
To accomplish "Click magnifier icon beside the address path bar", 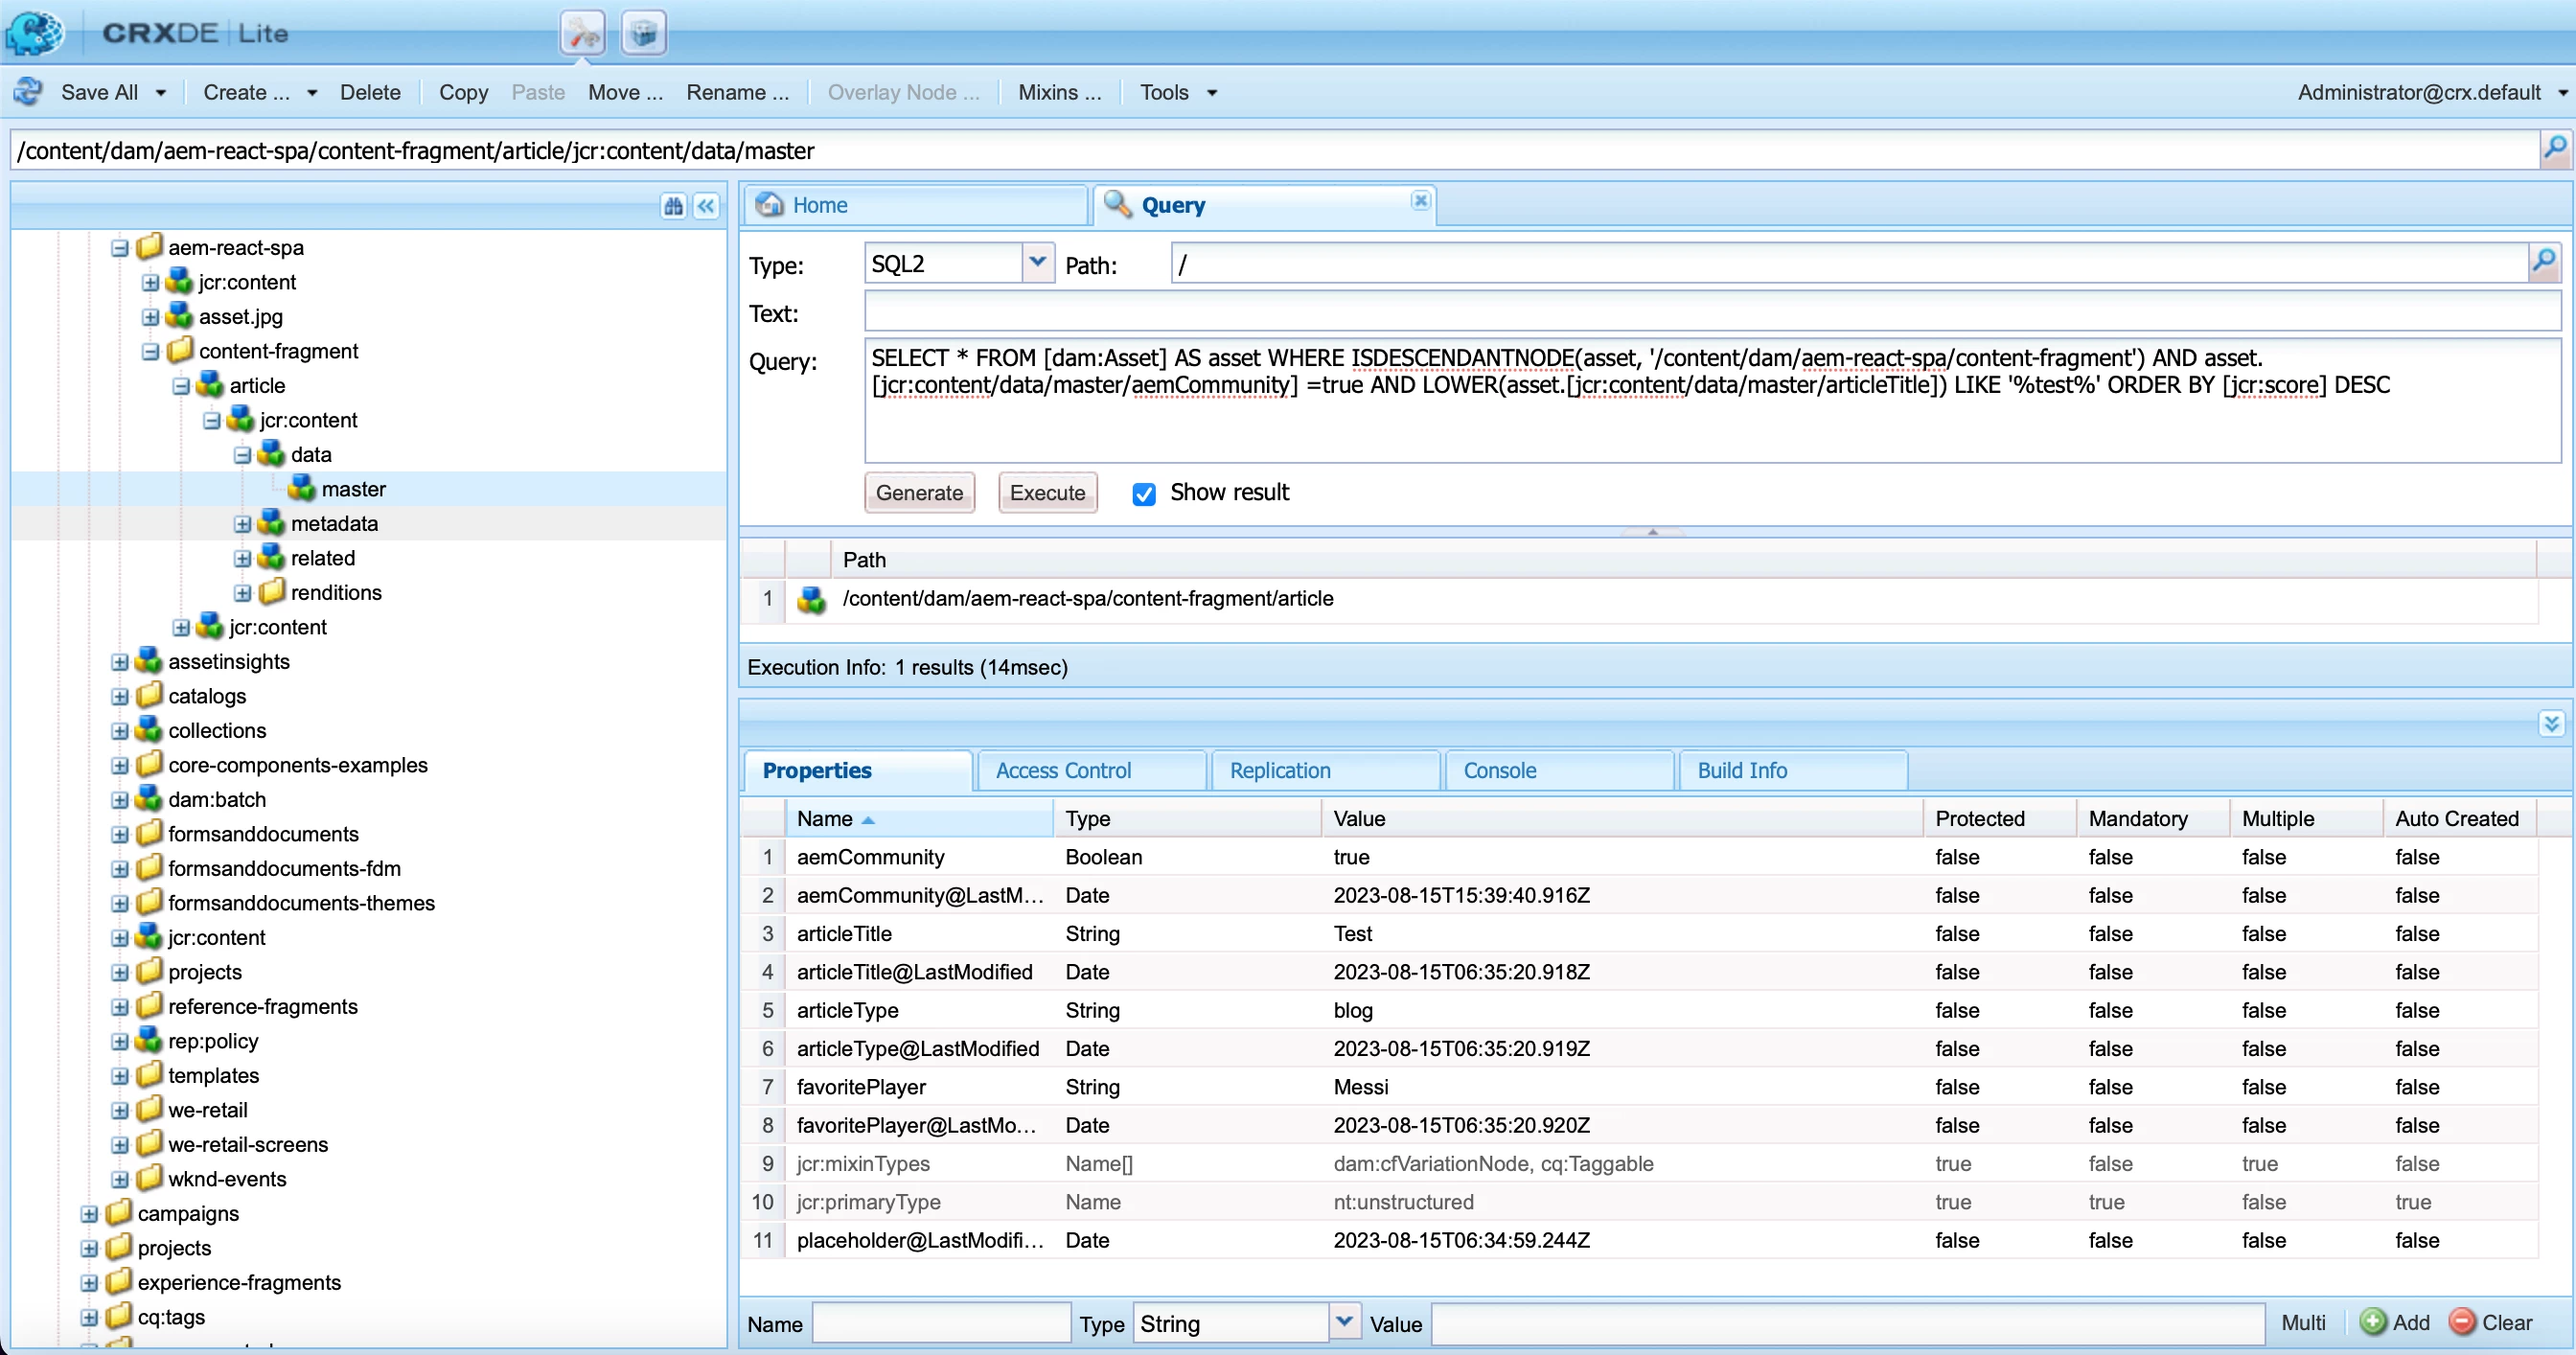I will click(x=2554, y=150).
